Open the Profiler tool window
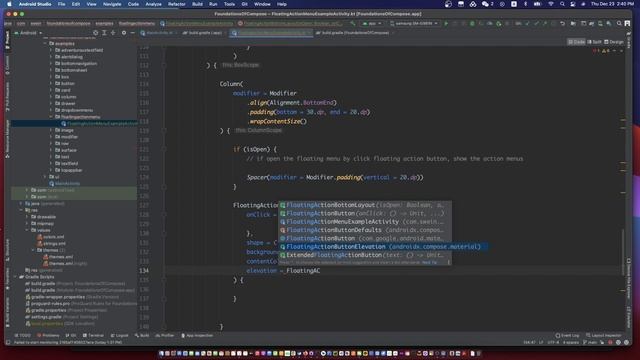 (x=164, y=336)
